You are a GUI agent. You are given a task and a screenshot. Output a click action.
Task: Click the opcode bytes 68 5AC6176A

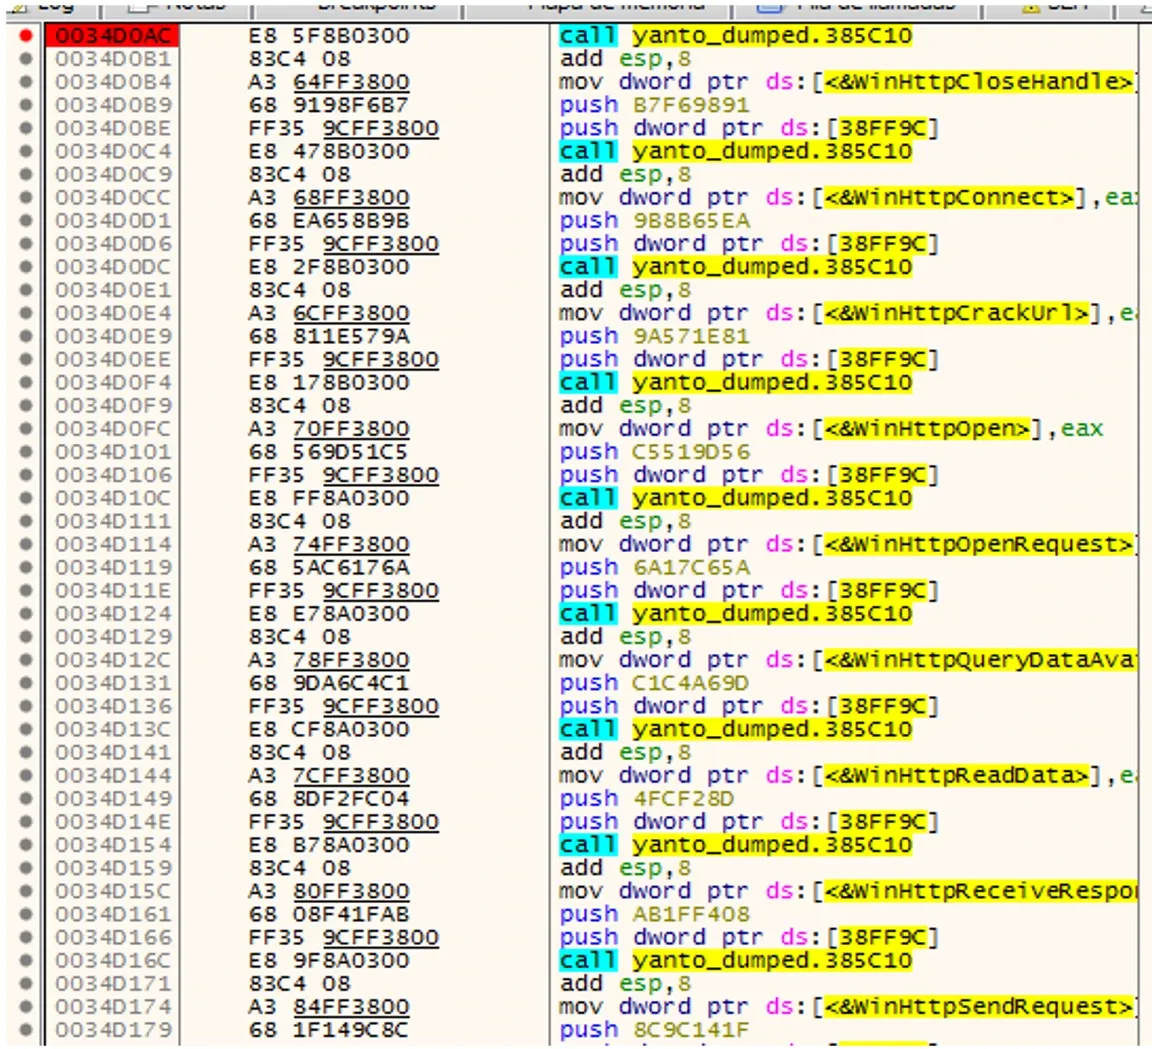[328, 568]
